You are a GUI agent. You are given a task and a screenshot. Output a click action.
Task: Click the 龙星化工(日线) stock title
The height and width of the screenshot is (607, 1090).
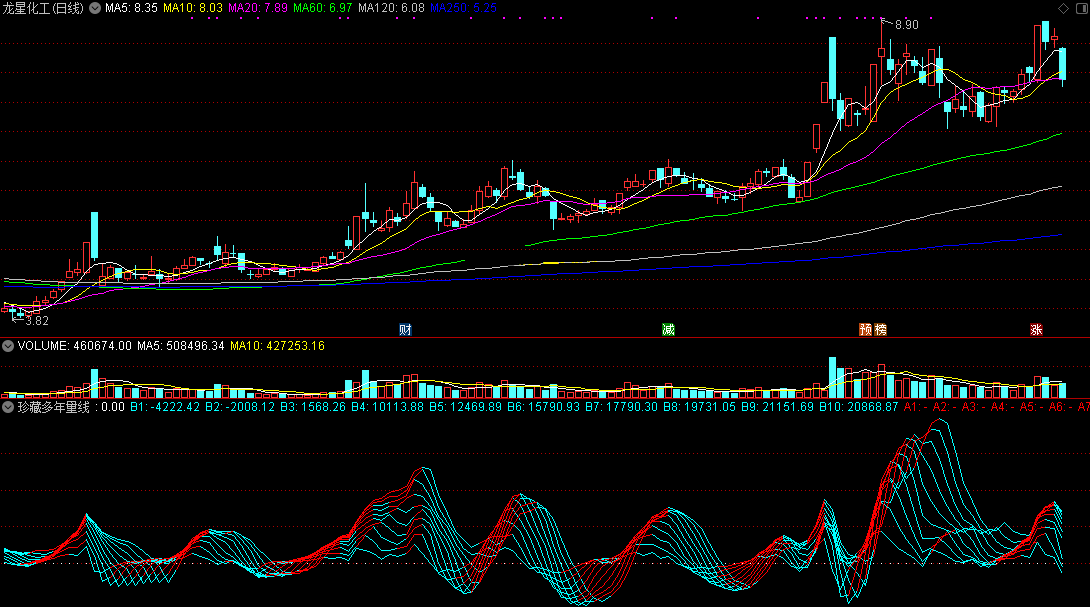(x=43, y=8)
